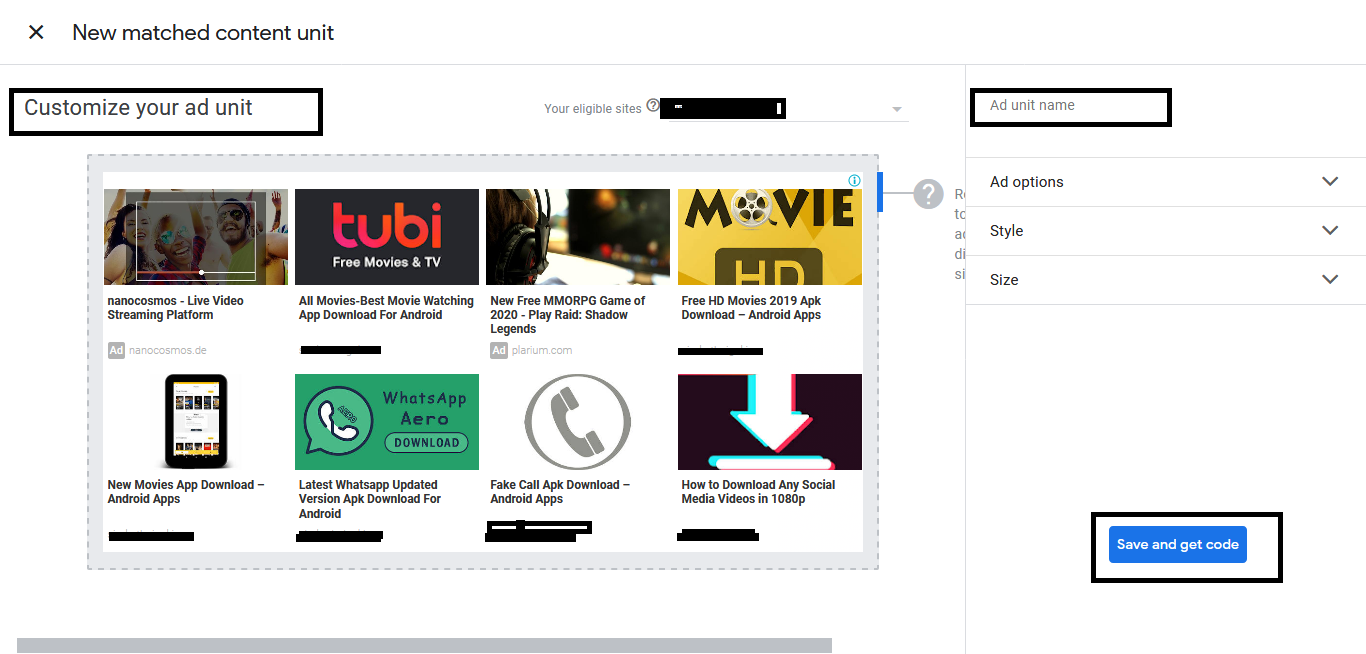1366x654 pixels.
Task: Click the Save and get code button
Action: pyautogui.click(x=1177, y=545)
